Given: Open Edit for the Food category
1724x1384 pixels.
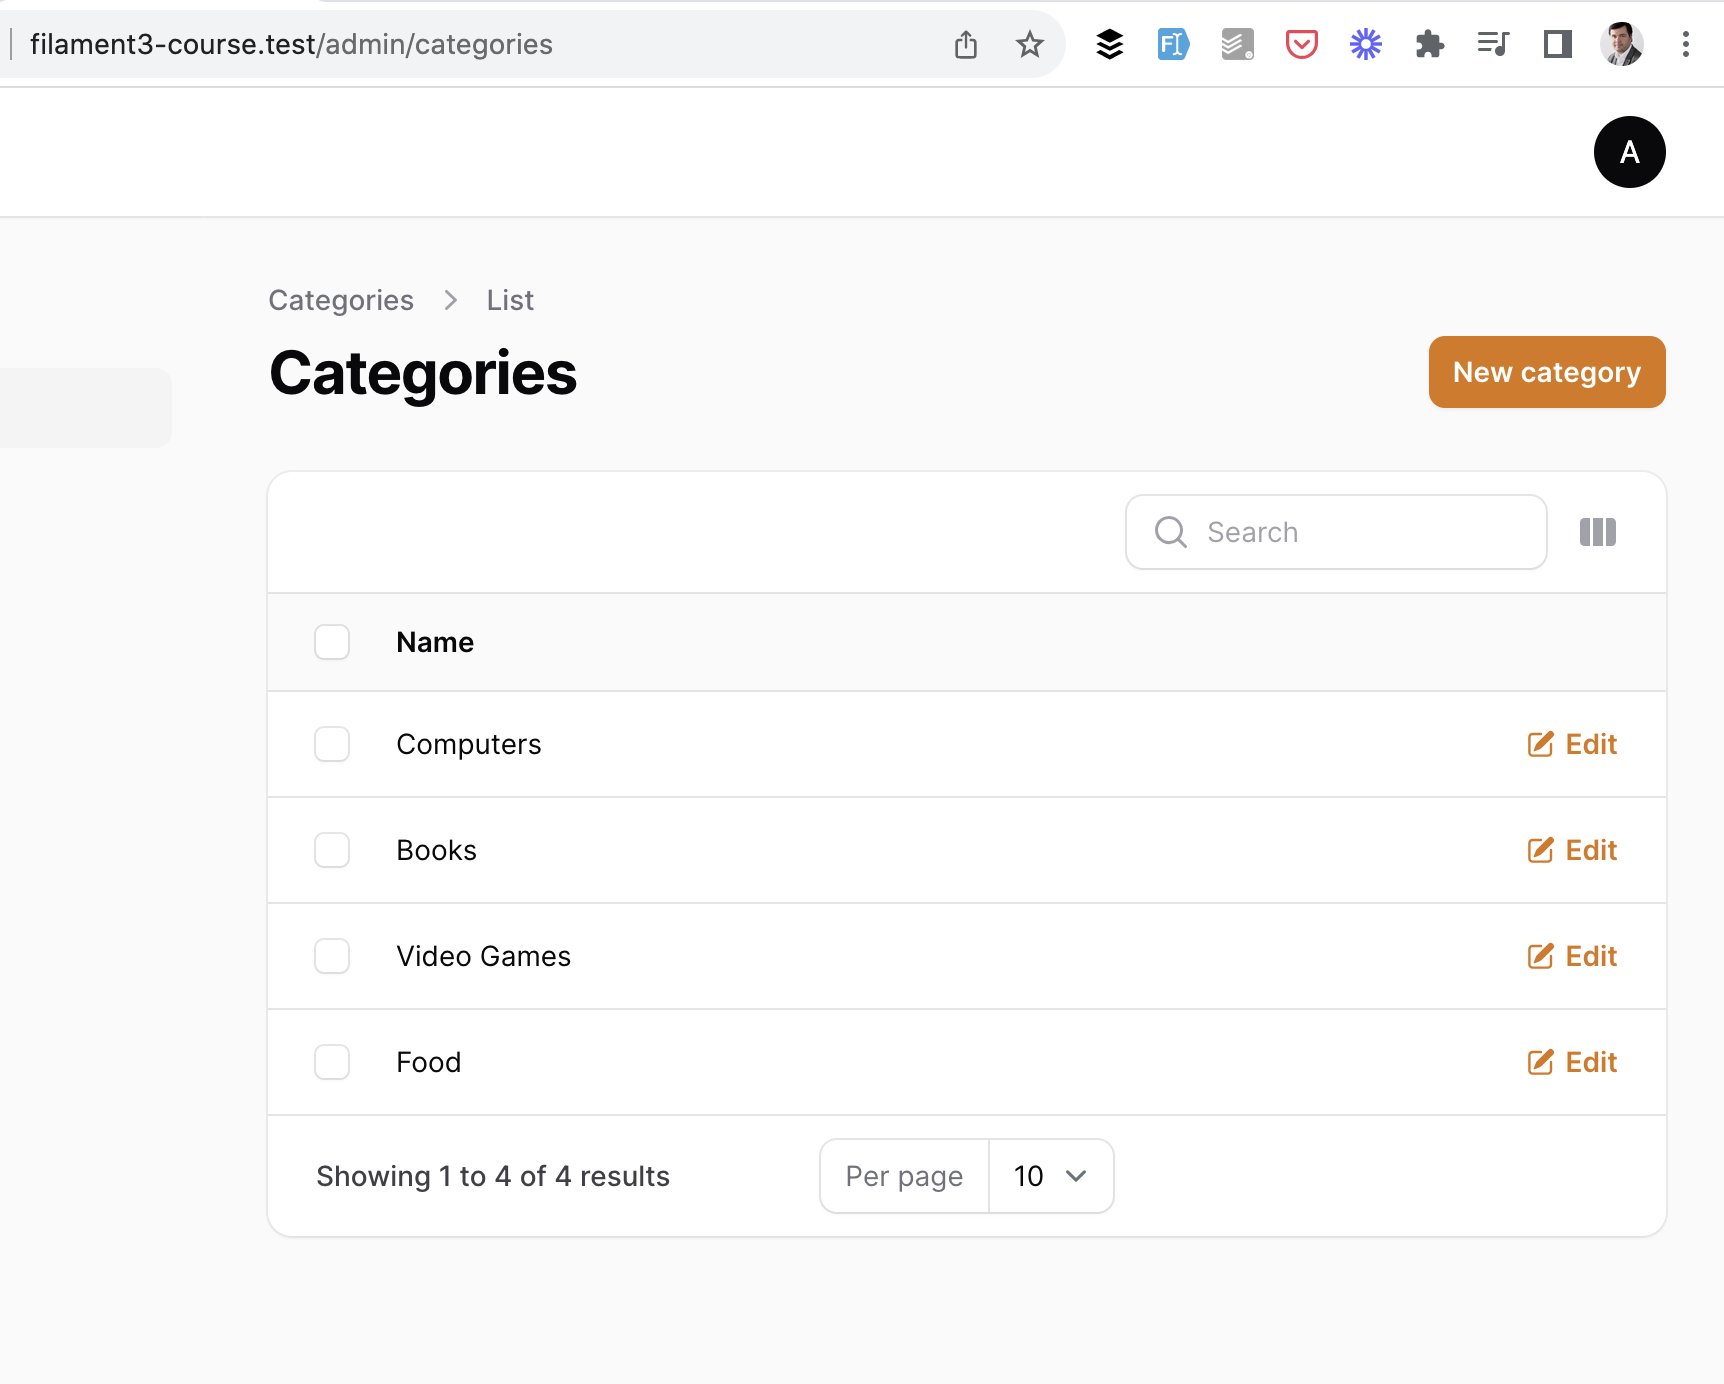Looking at the screenshot, I should 1572,1062.
